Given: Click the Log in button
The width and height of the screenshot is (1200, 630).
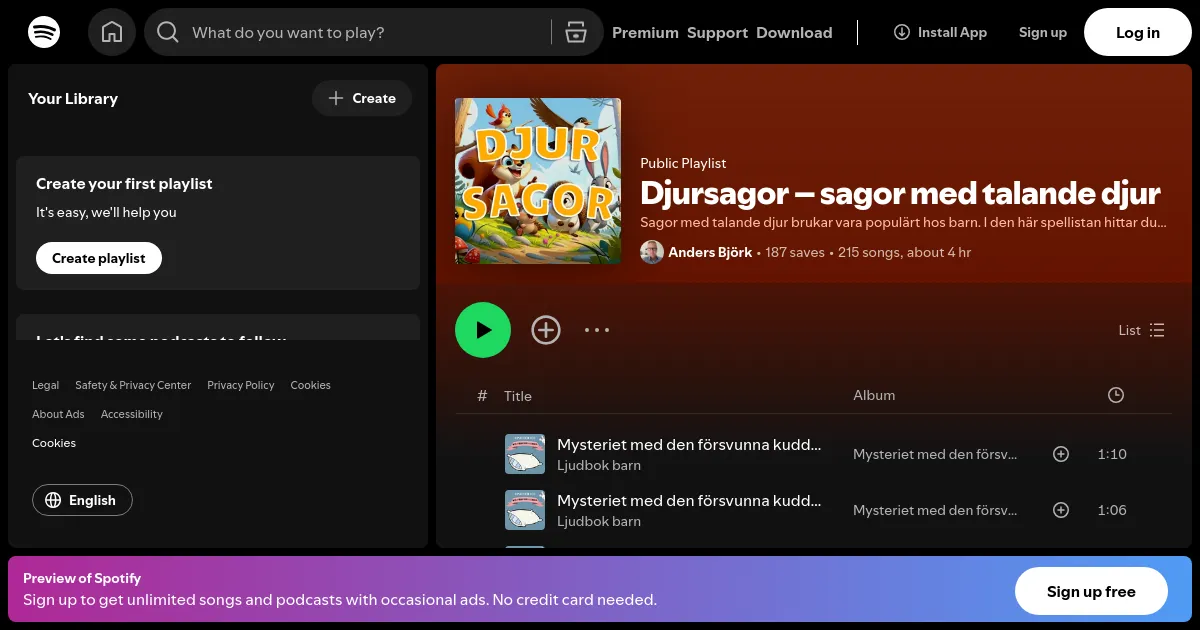Looking at the screenshot, I should pyautogui.click(x=1137, y=31).
